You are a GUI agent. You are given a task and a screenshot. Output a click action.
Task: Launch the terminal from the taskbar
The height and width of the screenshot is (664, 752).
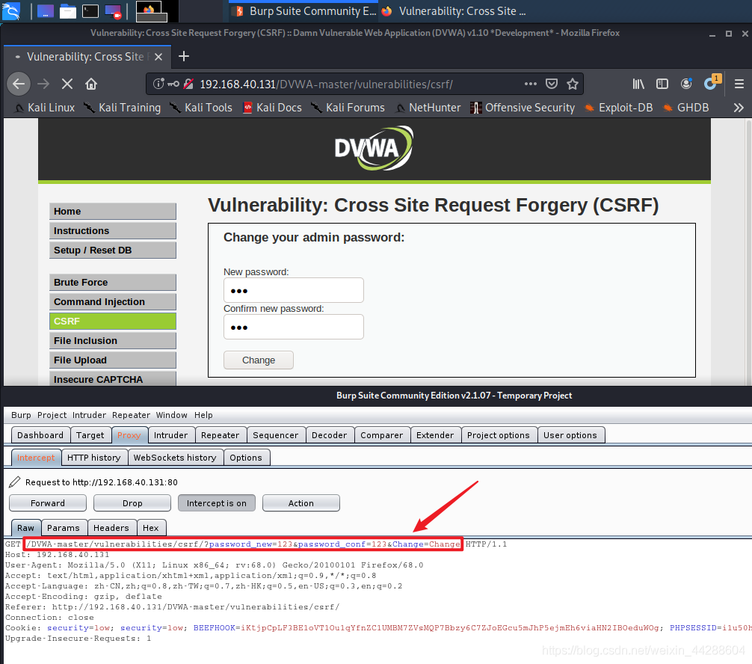click(90, 11)
